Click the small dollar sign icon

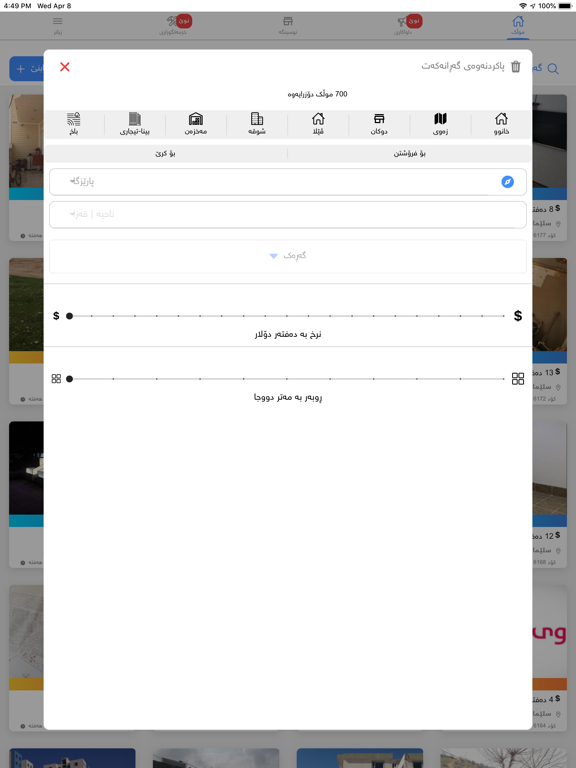point(56,316)
